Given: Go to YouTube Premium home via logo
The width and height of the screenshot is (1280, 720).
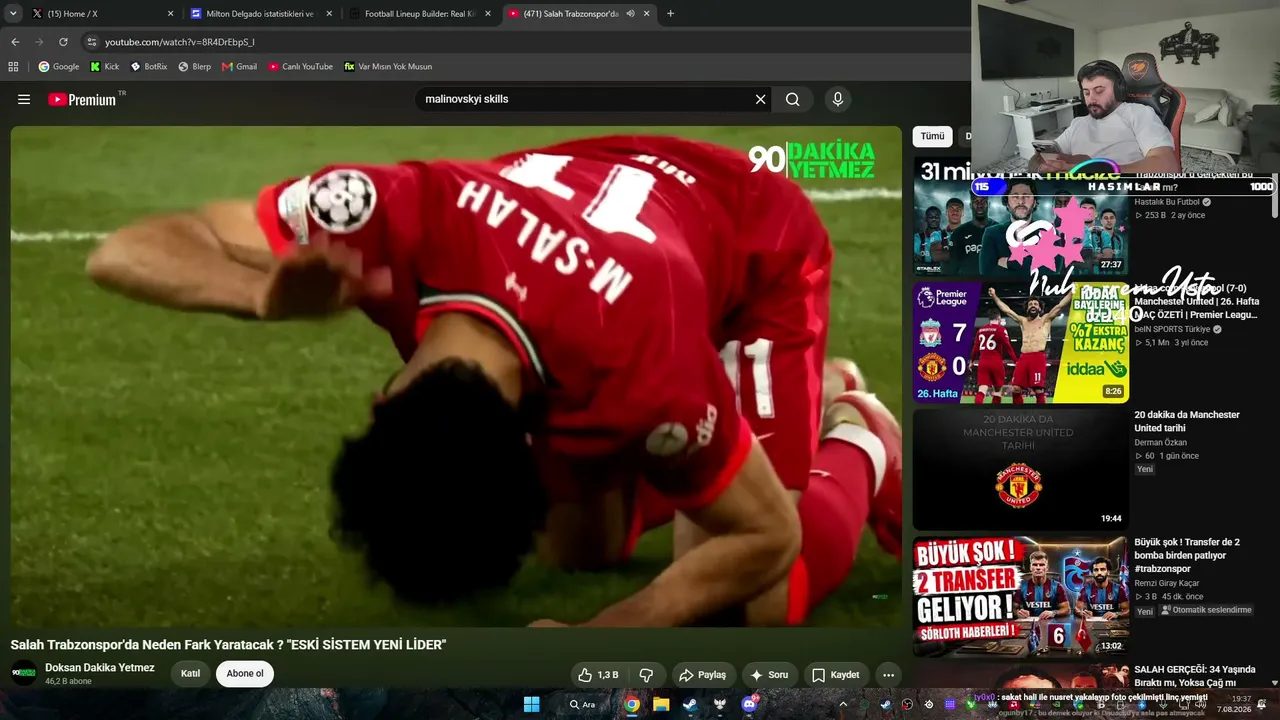Looking at the screenshot, I should click(82, 99).
